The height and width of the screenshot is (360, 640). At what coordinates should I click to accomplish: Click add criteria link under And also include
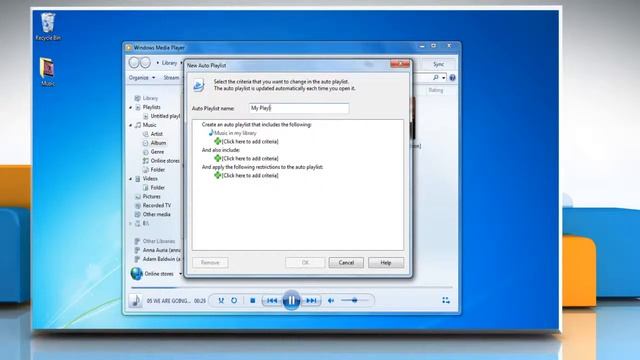click(250, 158)
